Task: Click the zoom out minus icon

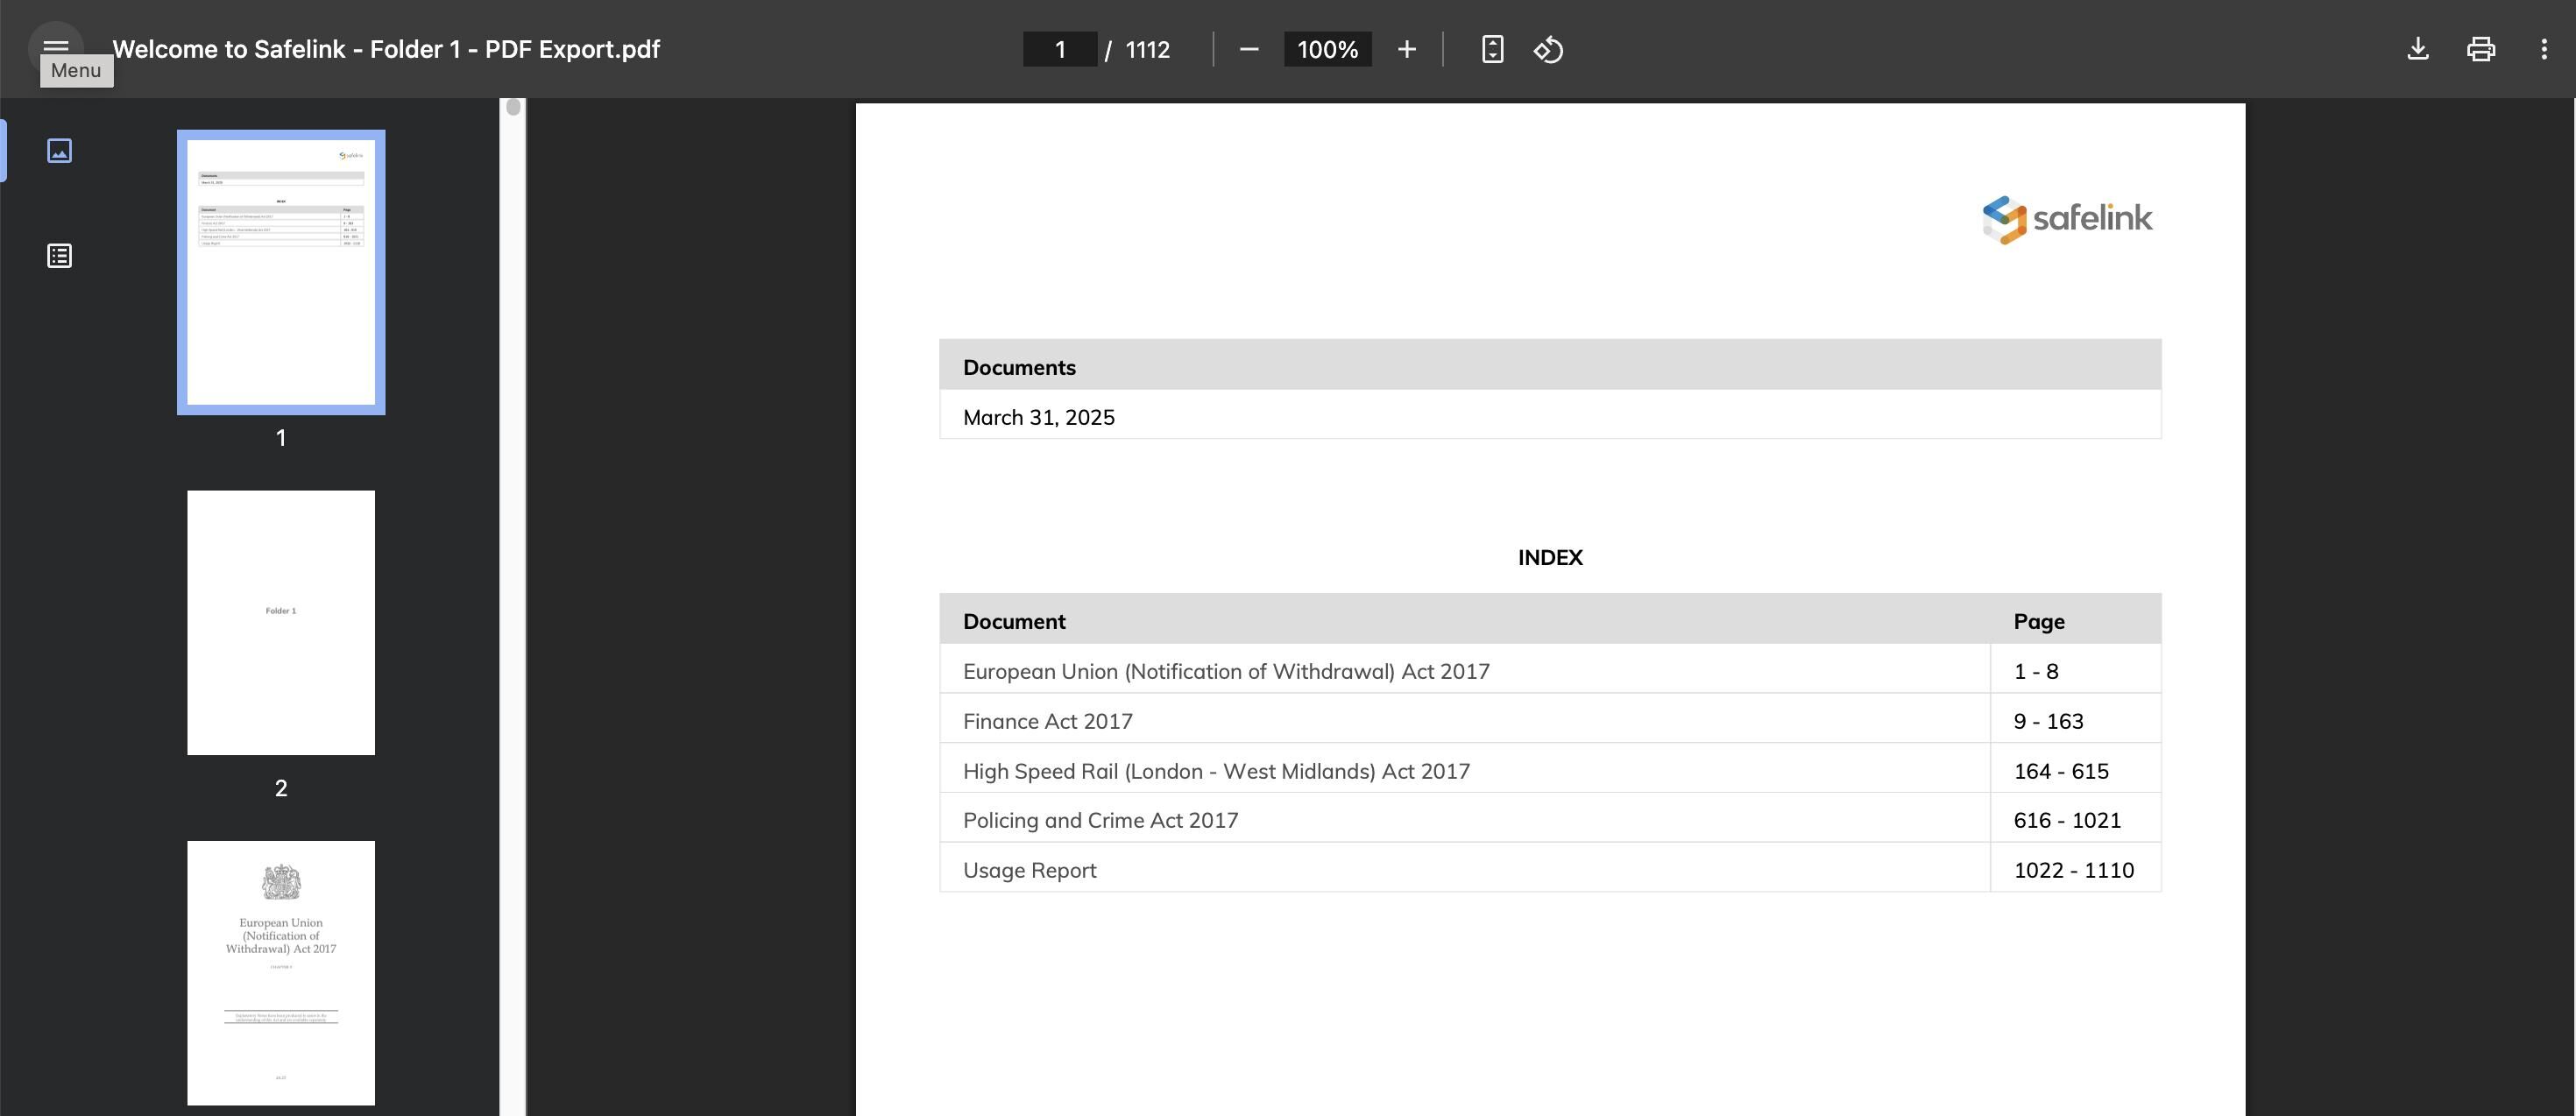Action: [x=1248, y=49]
